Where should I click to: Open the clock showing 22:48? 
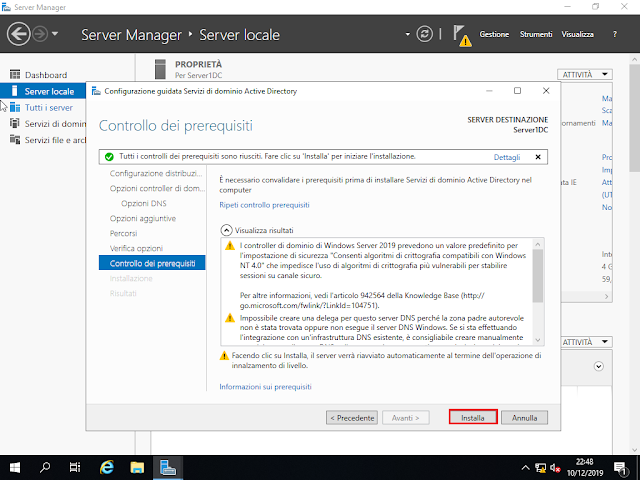(x=585, y=467)
